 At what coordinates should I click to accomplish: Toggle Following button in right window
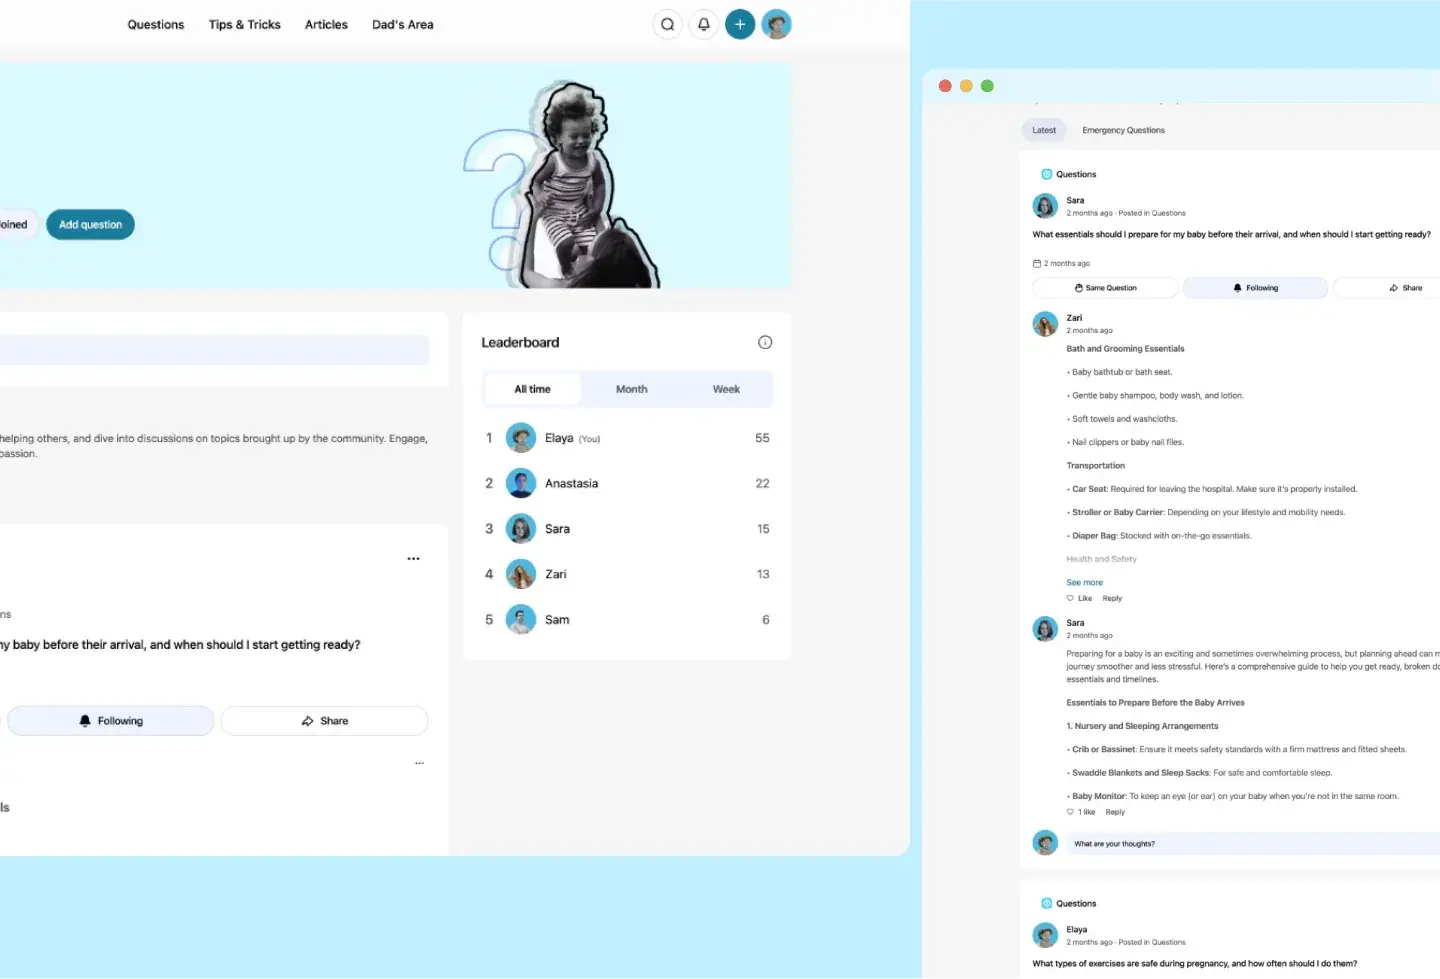(x=1255, y=288)
